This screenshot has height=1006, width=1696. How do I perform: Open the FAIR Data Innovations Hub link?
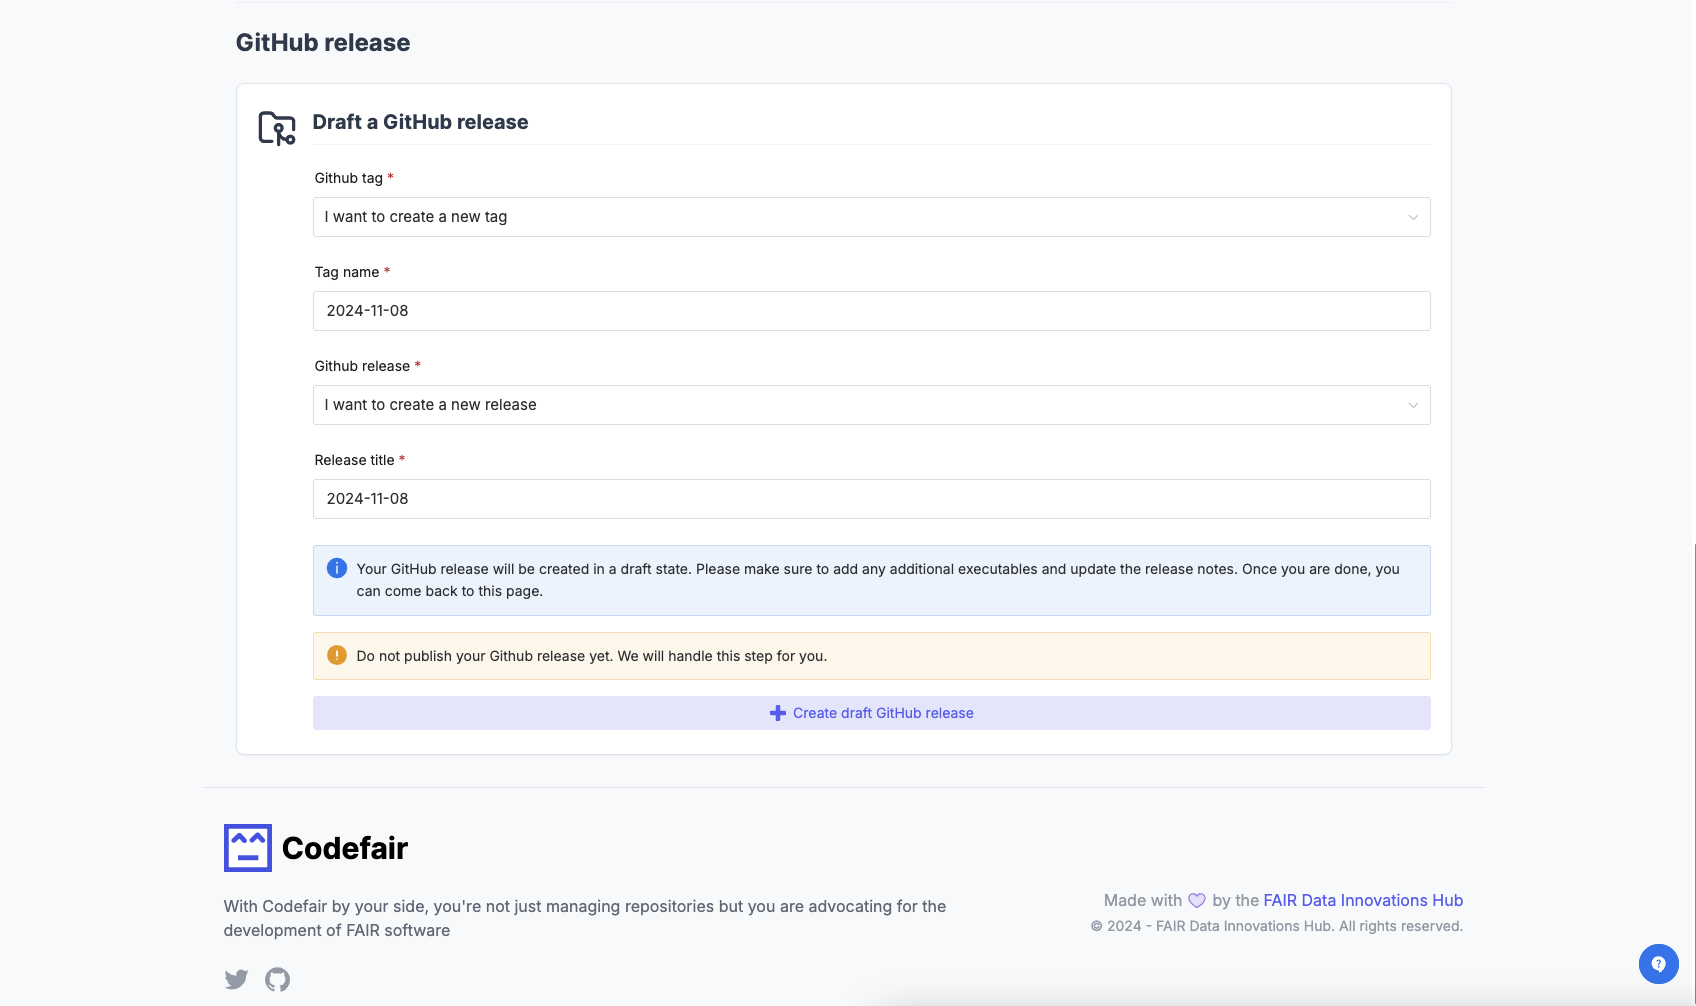point(1363,900)
